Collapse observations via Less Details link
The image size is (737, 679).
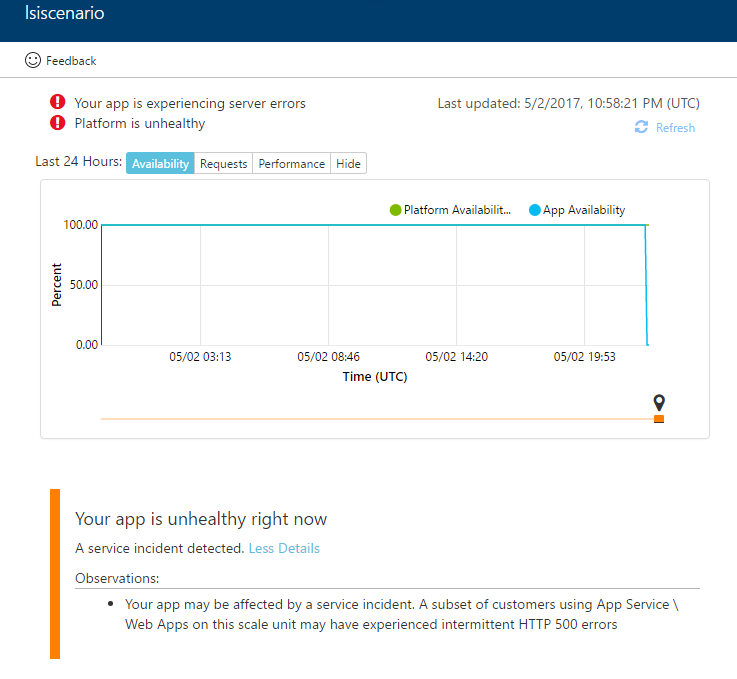pos(284,548)
